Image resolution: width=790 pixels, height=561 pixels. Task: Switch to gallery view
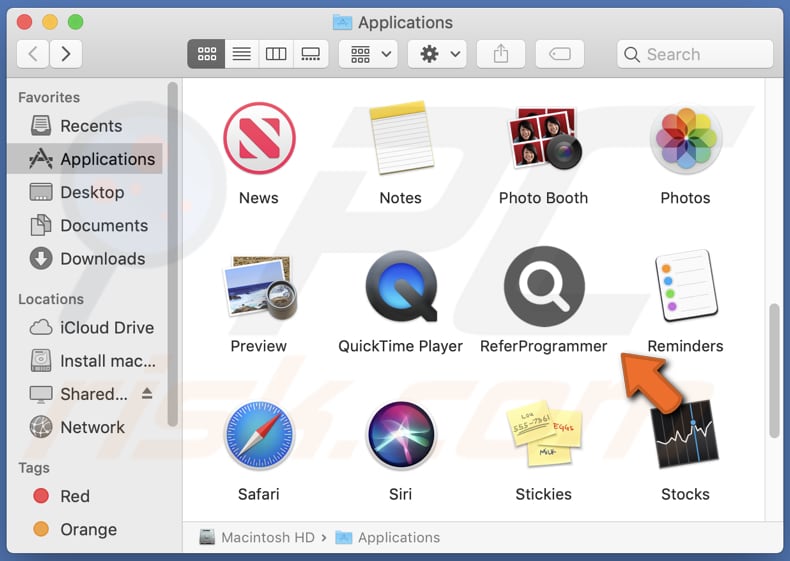(x=310, y=54)
